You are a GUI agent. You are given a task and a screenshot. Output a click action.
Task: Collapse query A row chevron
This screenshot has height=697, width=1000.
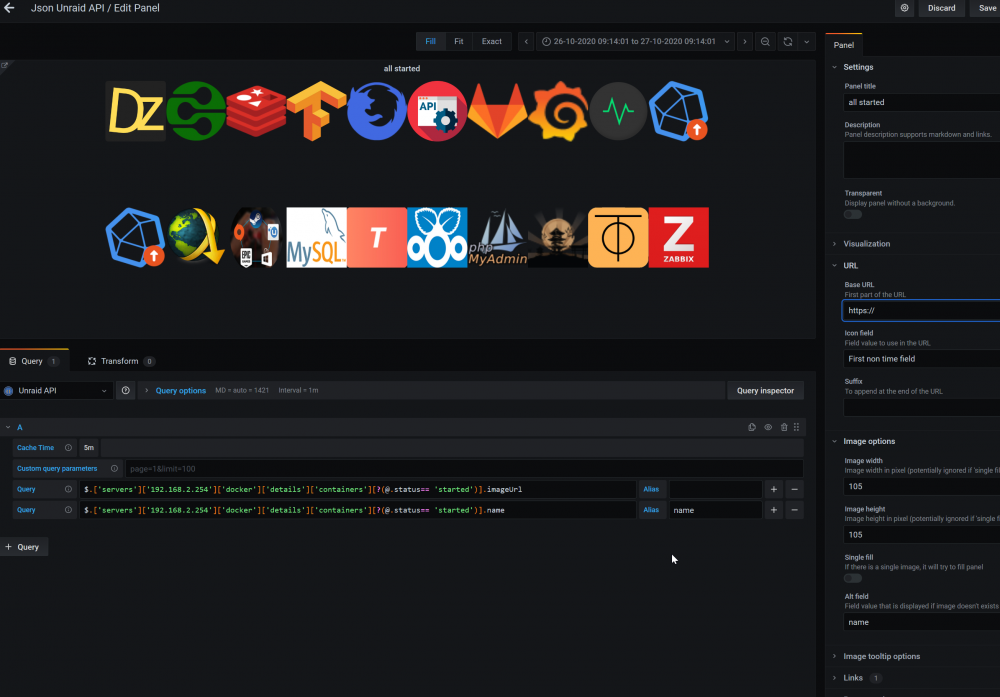click(x=8, y=427)
